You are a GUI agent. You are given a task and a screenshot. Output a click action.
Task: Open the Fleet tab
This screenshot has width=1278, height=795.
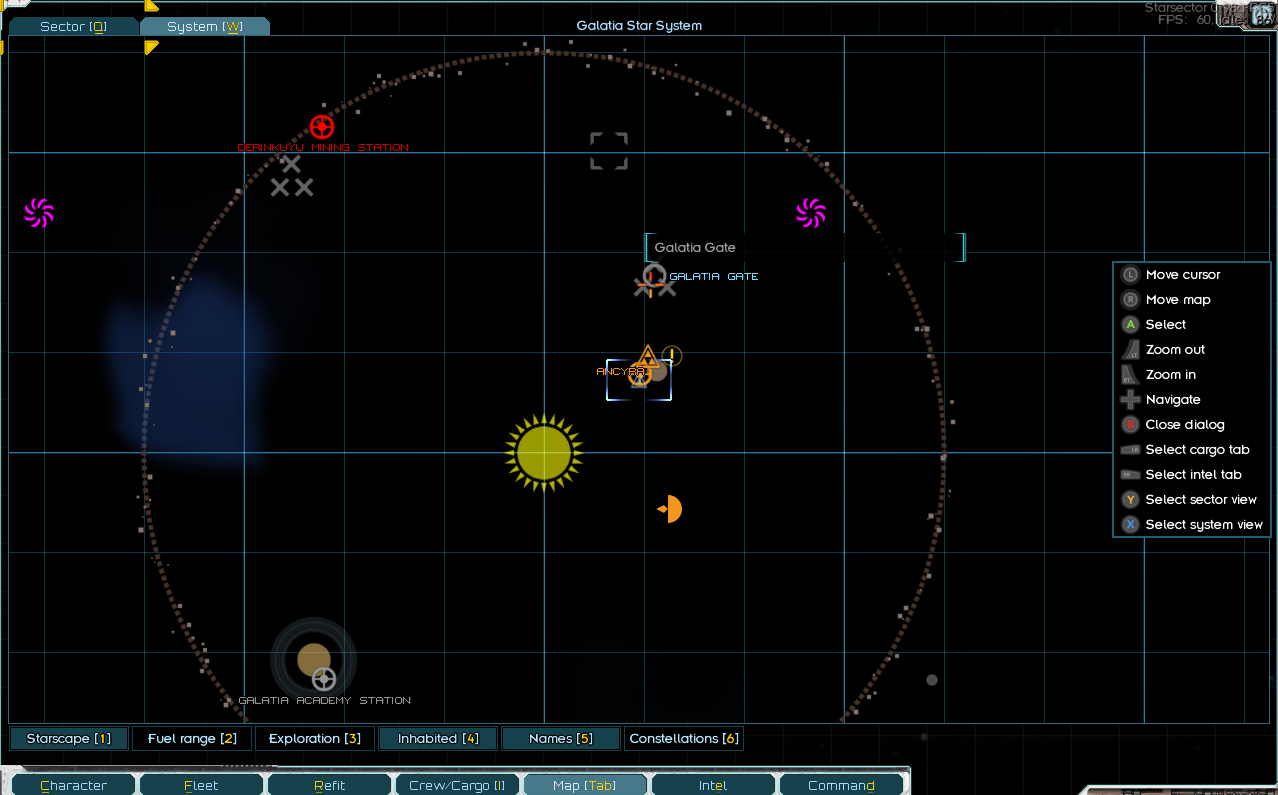coord(201,785)
